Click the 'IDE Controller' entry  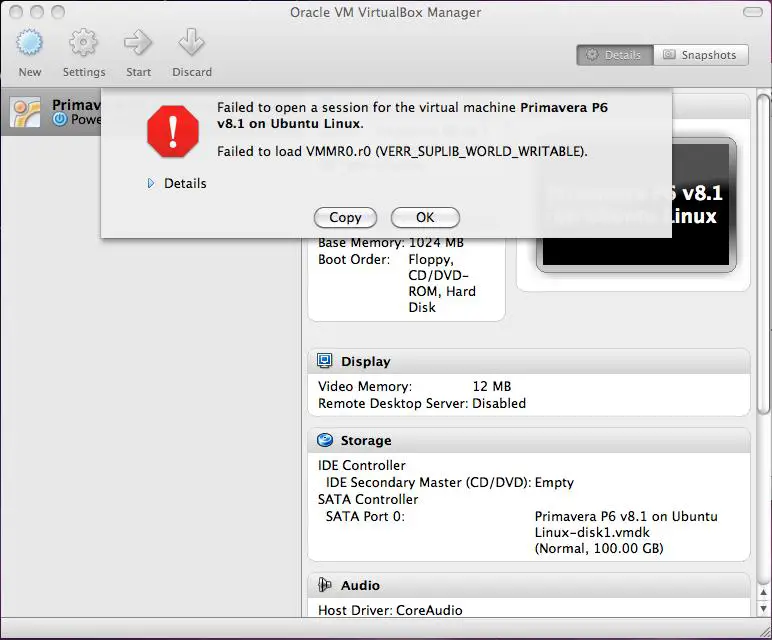[x=362, y=465]
